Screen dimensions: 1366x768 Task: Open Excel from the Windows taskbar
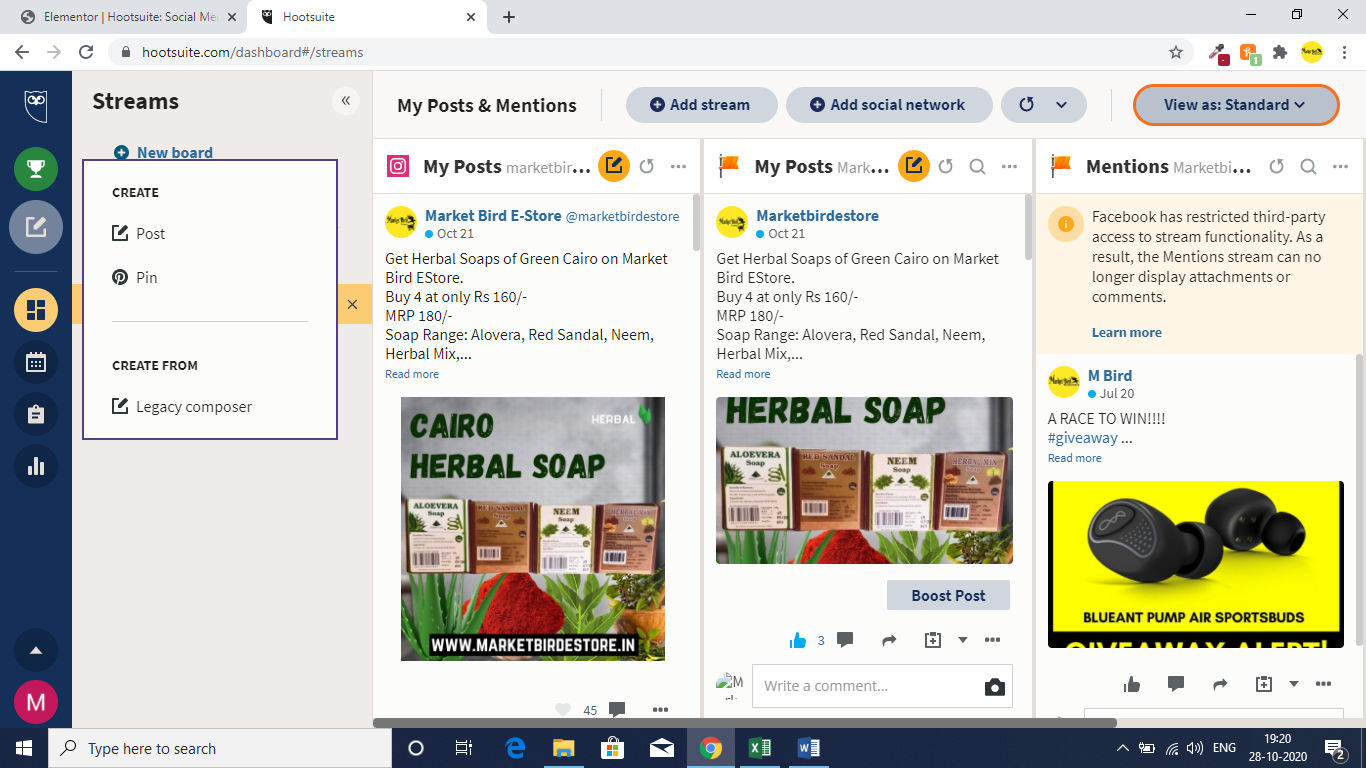pos(759,748)
